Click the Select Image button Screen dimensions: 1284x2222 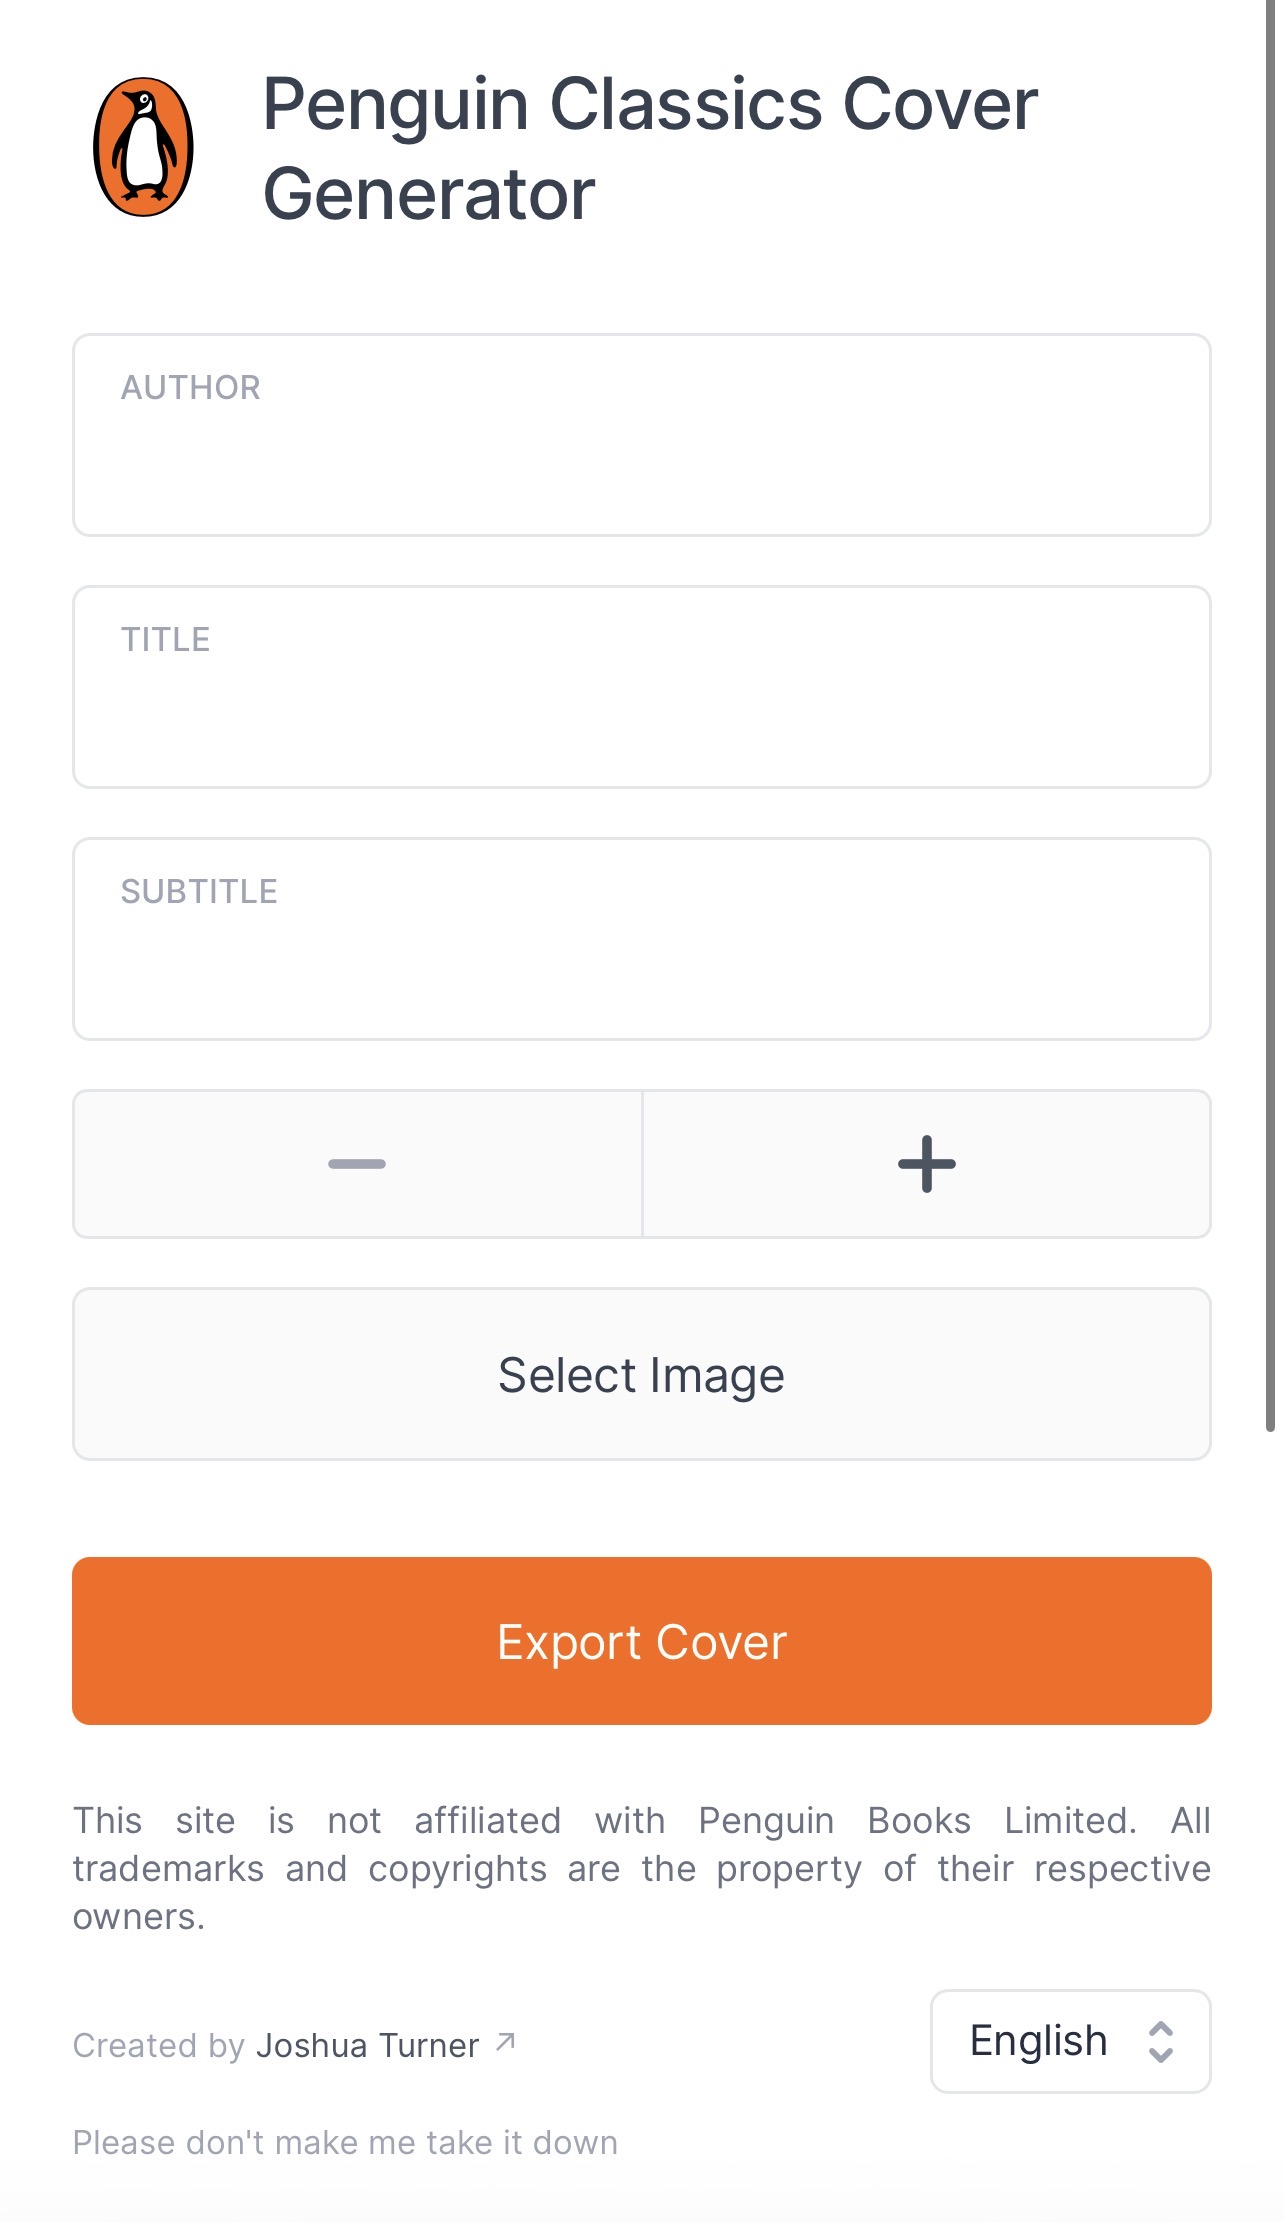click(642, 1374)
